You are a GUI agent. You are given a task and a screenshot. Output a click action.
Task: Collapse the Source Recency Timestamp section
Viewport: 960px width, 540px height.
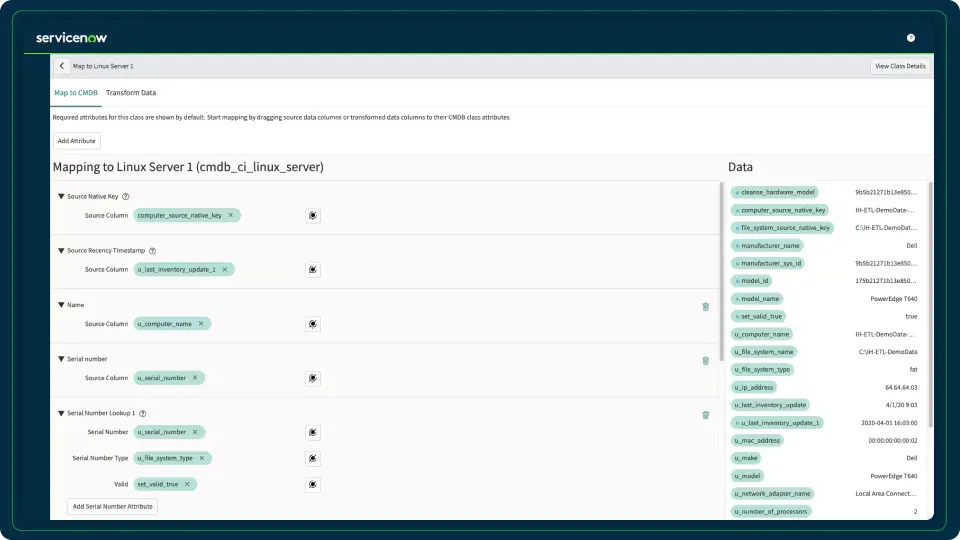coord(61,250)
